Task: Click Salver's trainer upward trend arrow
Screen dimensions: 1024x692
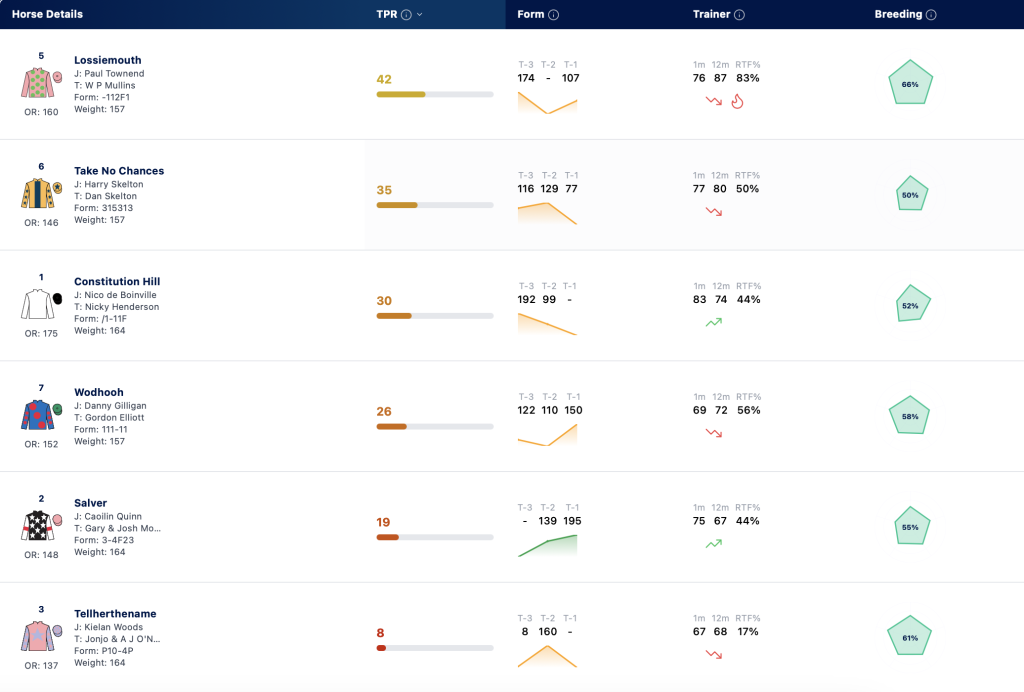Action: tap(714, 543)
